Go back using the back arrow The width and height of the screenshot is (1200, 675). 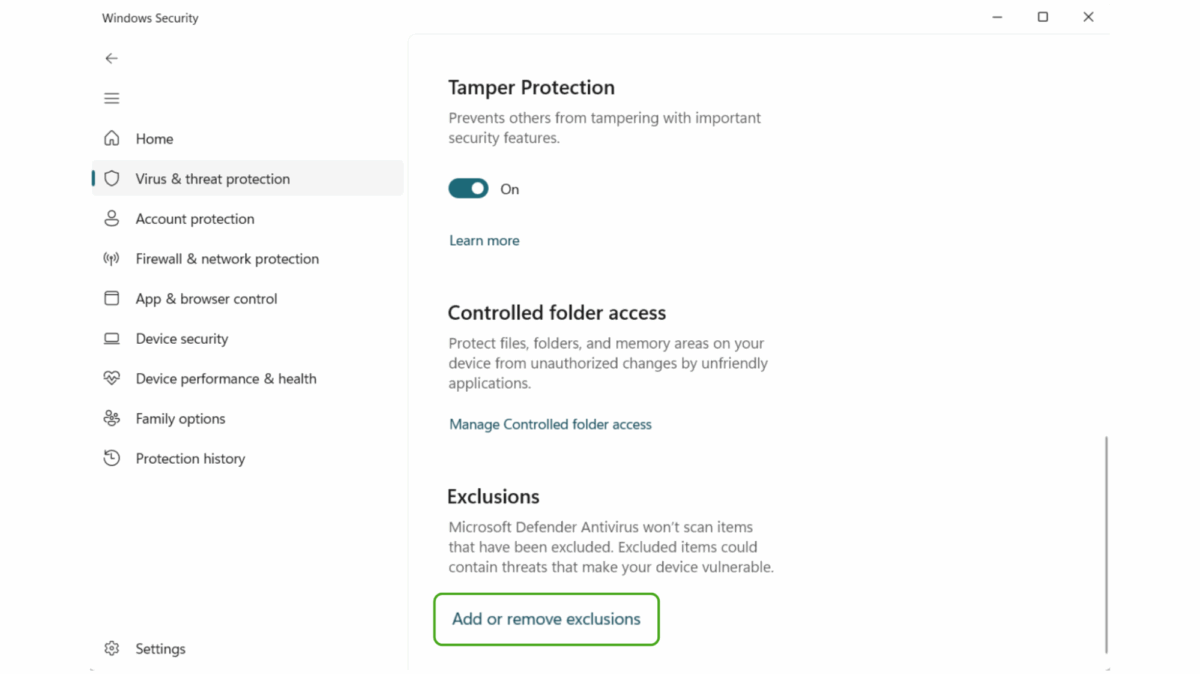pyautogui.click(x=112, y=58)
